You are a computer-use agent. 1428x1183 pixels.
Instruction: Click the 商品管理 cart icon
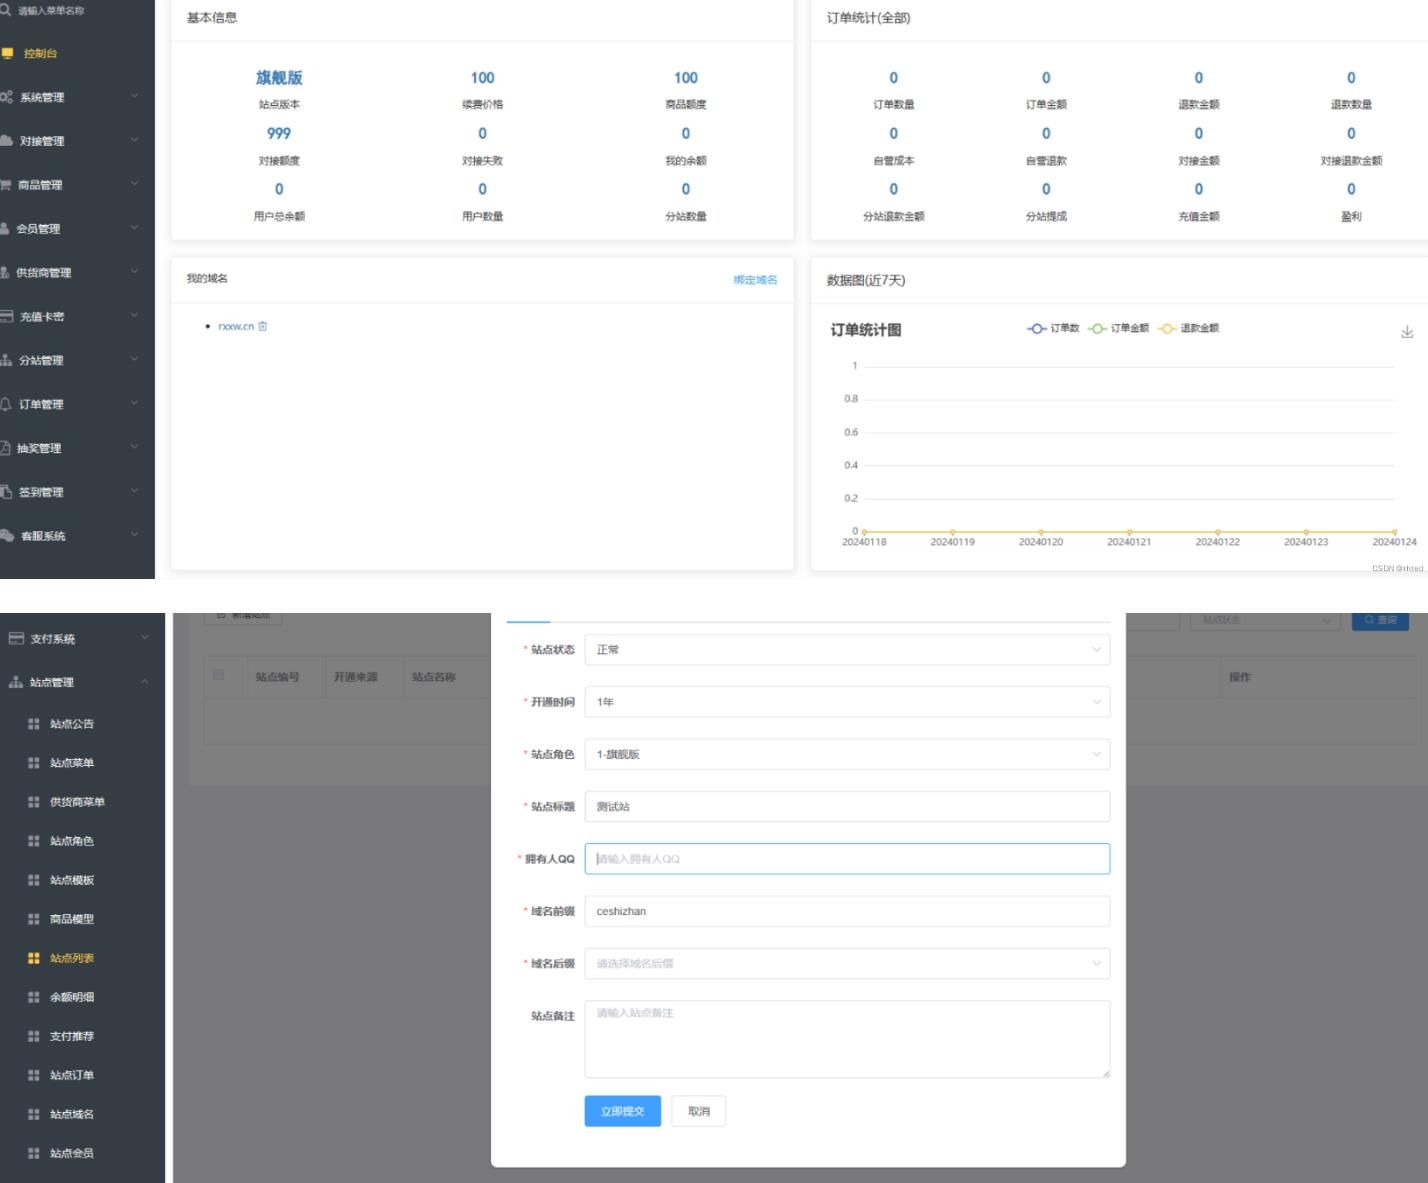point(6,185)
